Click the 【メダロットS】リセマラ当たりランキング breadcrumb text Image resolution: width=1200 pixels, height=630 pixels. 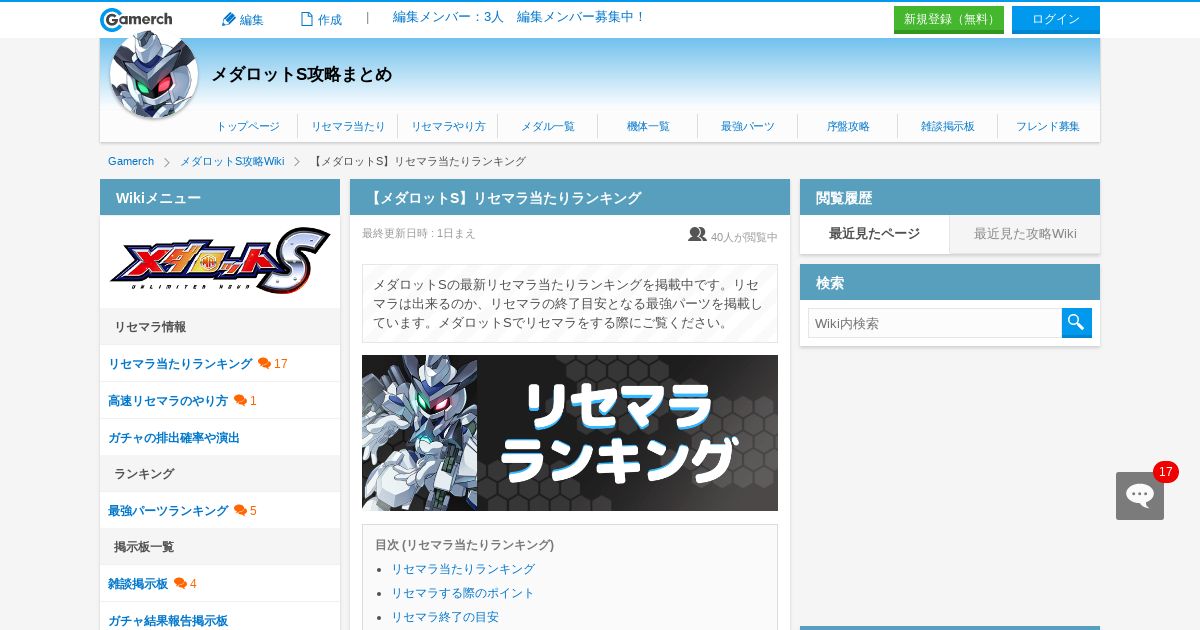pos(418,161)
